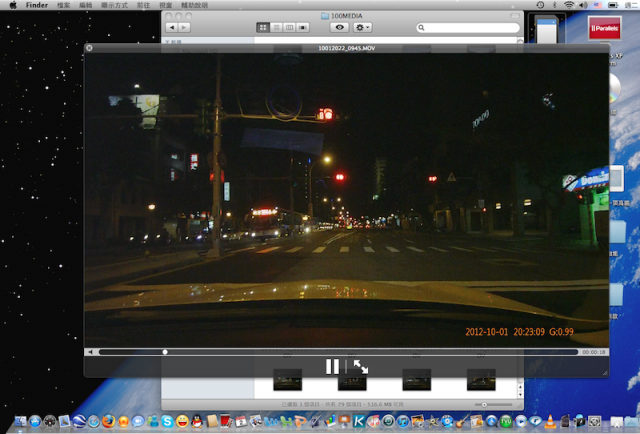Open Time Machine menu bar icon

(540, 5)
